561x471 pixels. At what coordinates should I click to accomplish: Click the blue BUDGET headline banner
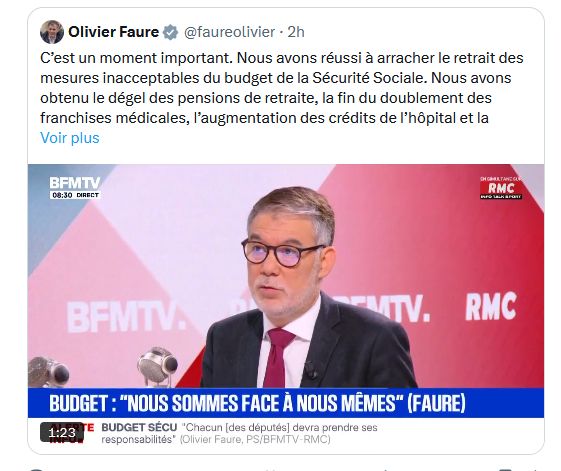[286, 403]
